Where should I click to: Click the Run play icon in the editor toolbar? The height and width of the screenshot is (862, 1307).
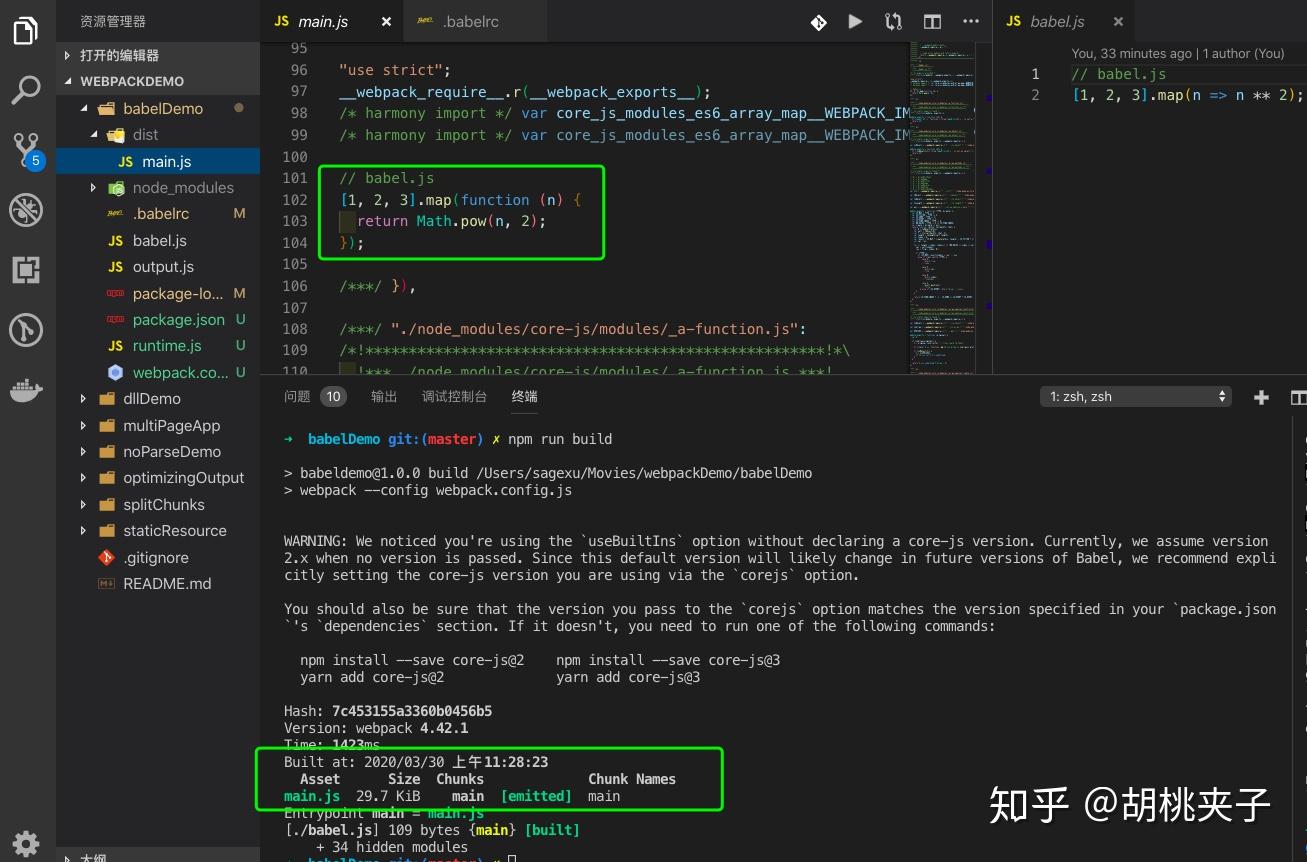[x=855, y=21]
